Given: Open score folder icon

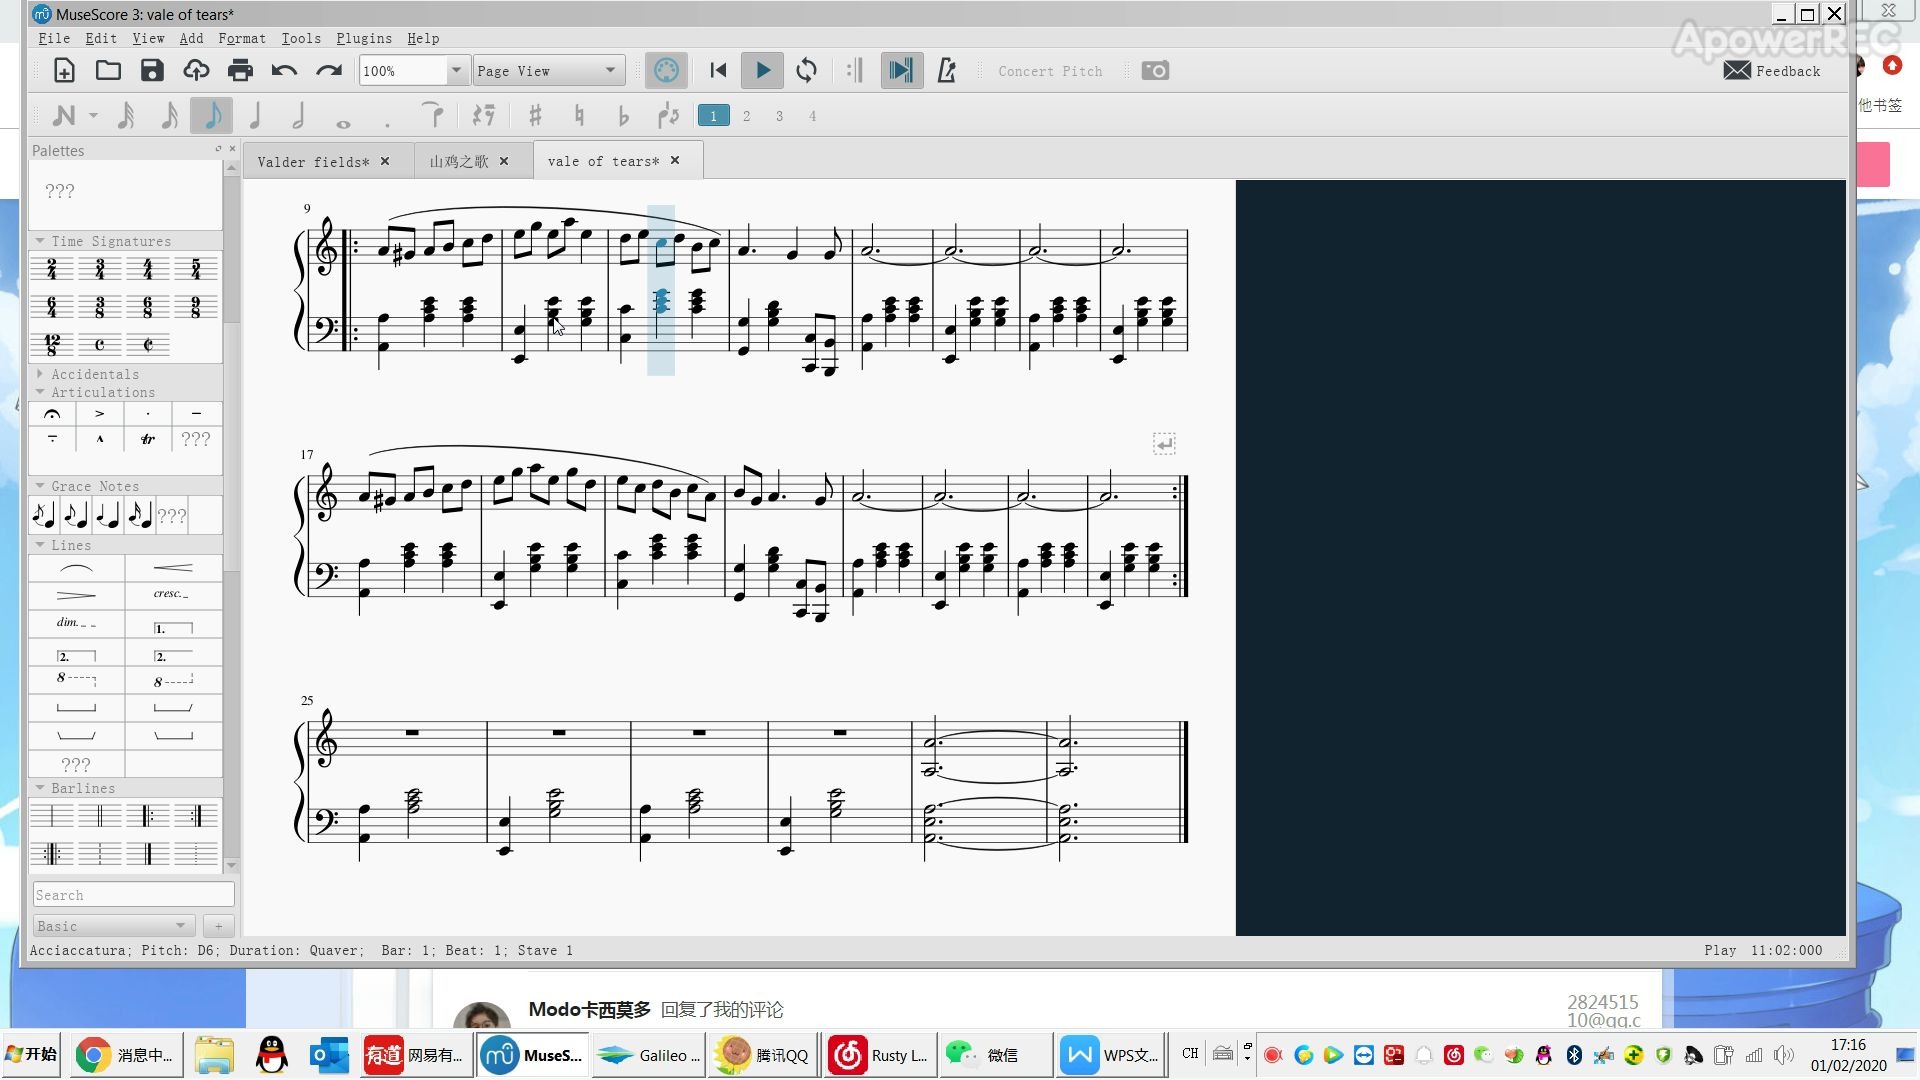Looking at the screenshot, I should [x=108, y=71].
